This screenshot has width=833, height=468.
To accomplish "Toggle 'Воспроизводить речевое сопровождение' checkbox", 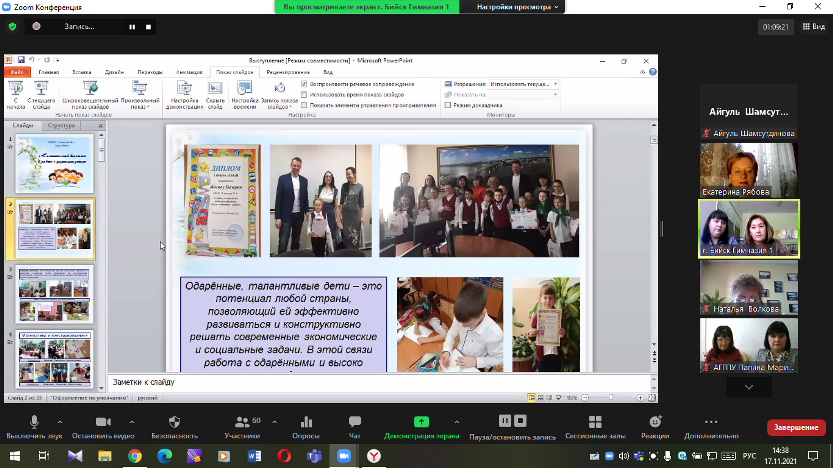I will [305, 84].
